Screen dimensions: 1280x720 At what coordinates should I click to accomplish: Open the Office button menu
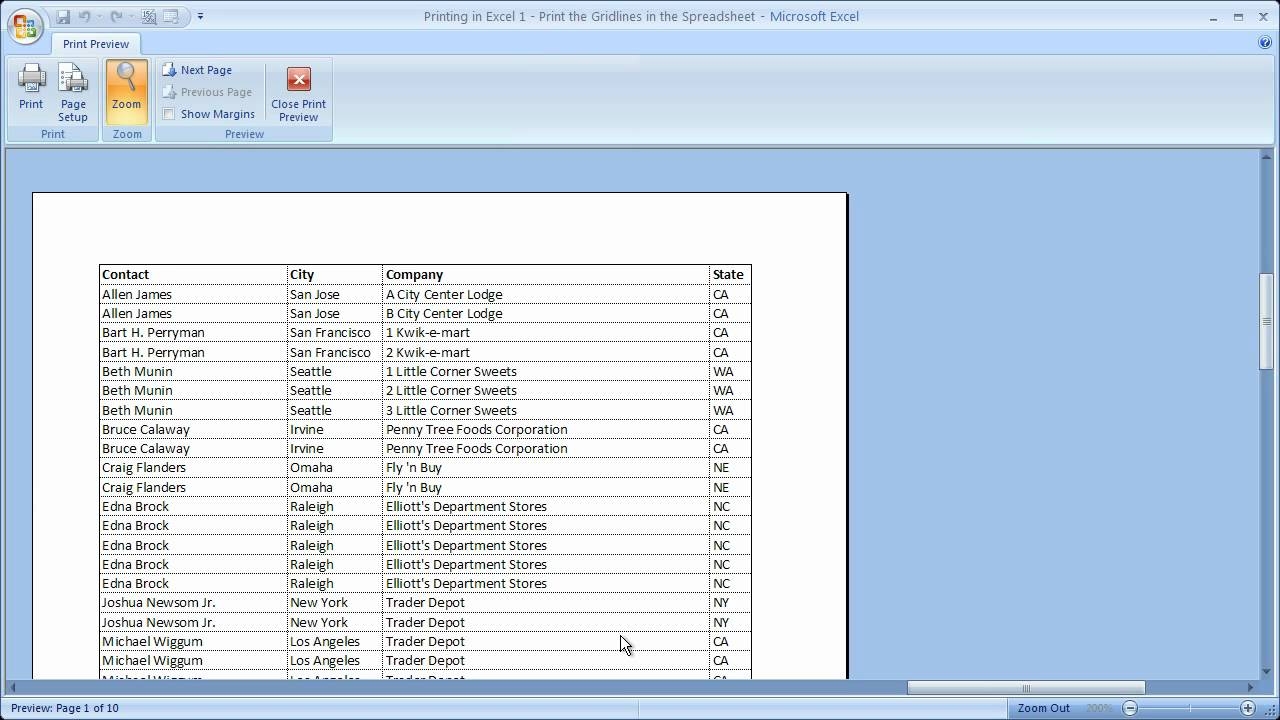click(x=25, y=26)
